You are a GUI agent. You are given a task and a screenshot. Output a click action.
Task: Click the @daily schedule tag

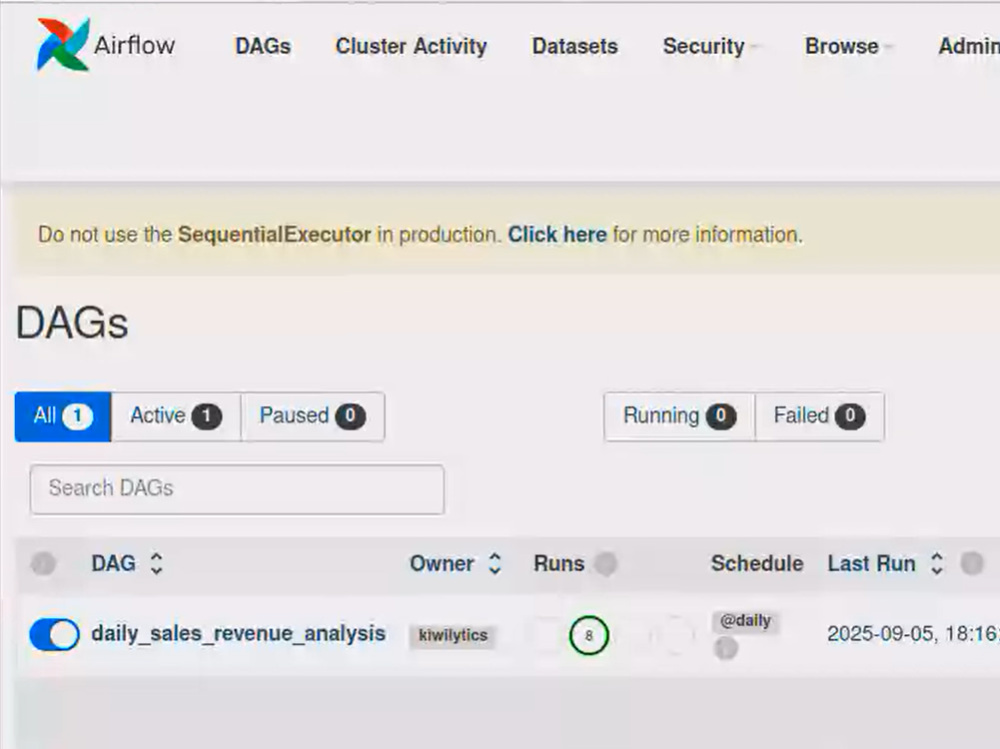pyautogui.click(x=745, y=621)
